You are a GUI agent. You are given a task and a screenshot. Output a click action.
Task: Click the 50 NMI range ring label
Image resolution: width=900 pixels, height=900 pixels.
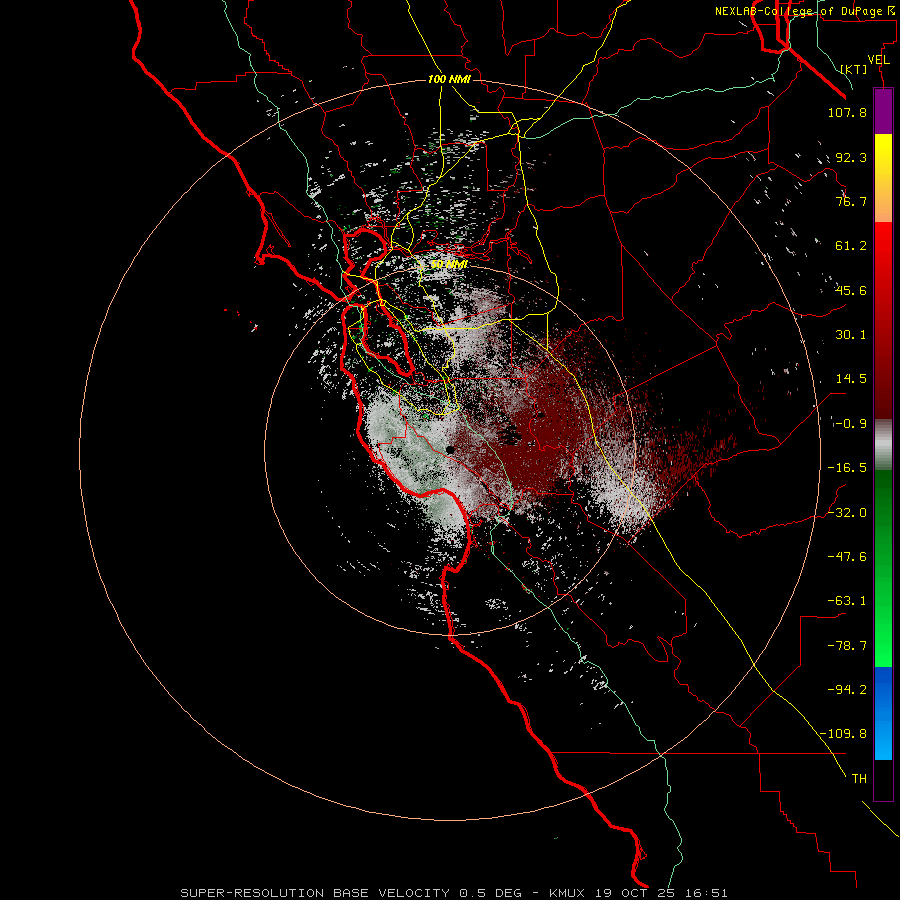coord(449,265)
